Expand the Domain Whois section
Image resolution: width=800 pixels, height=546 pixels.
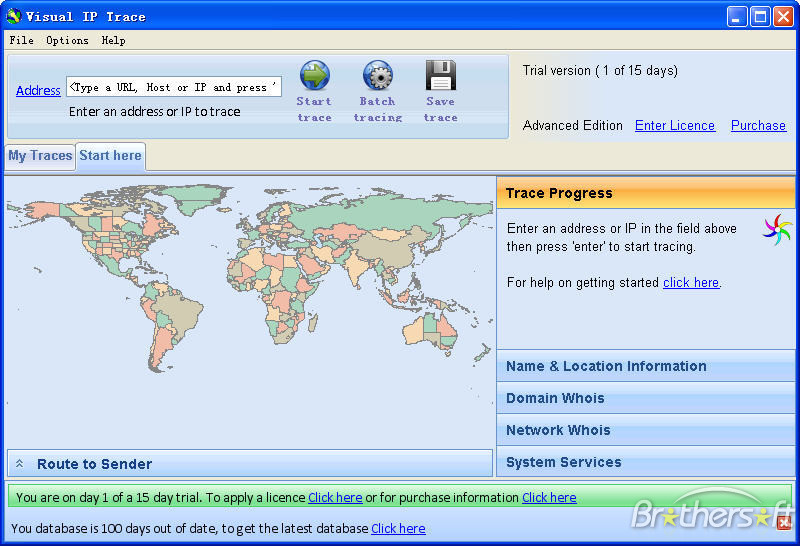pos(645,398)
